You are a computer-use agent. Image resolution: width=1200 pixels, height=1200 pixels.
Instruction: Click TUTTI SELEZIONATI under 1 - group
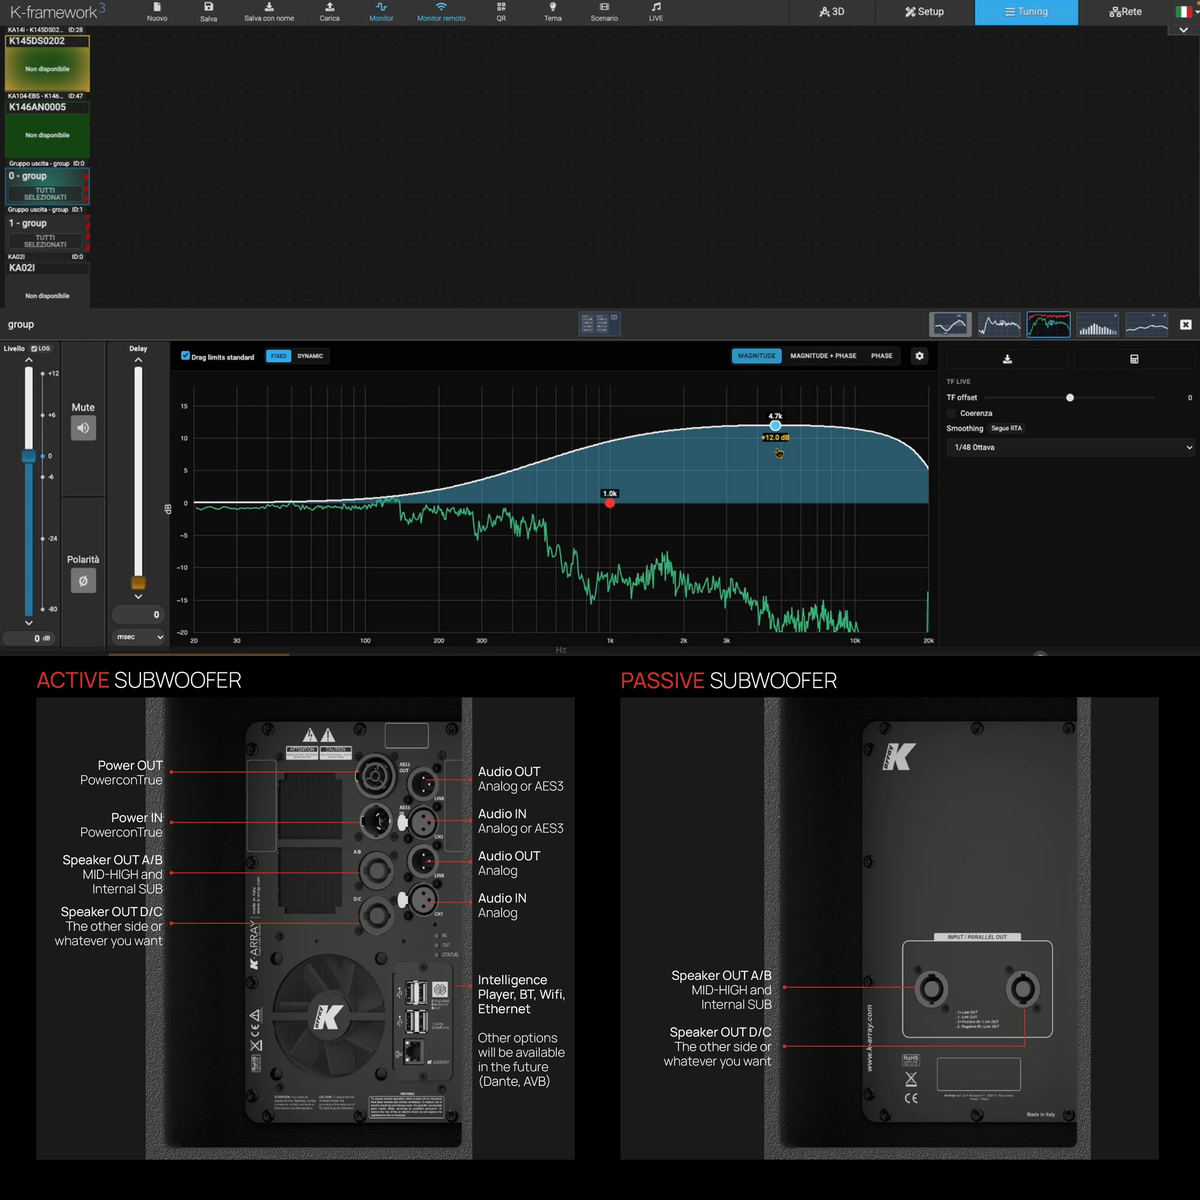tap(45, 241)
